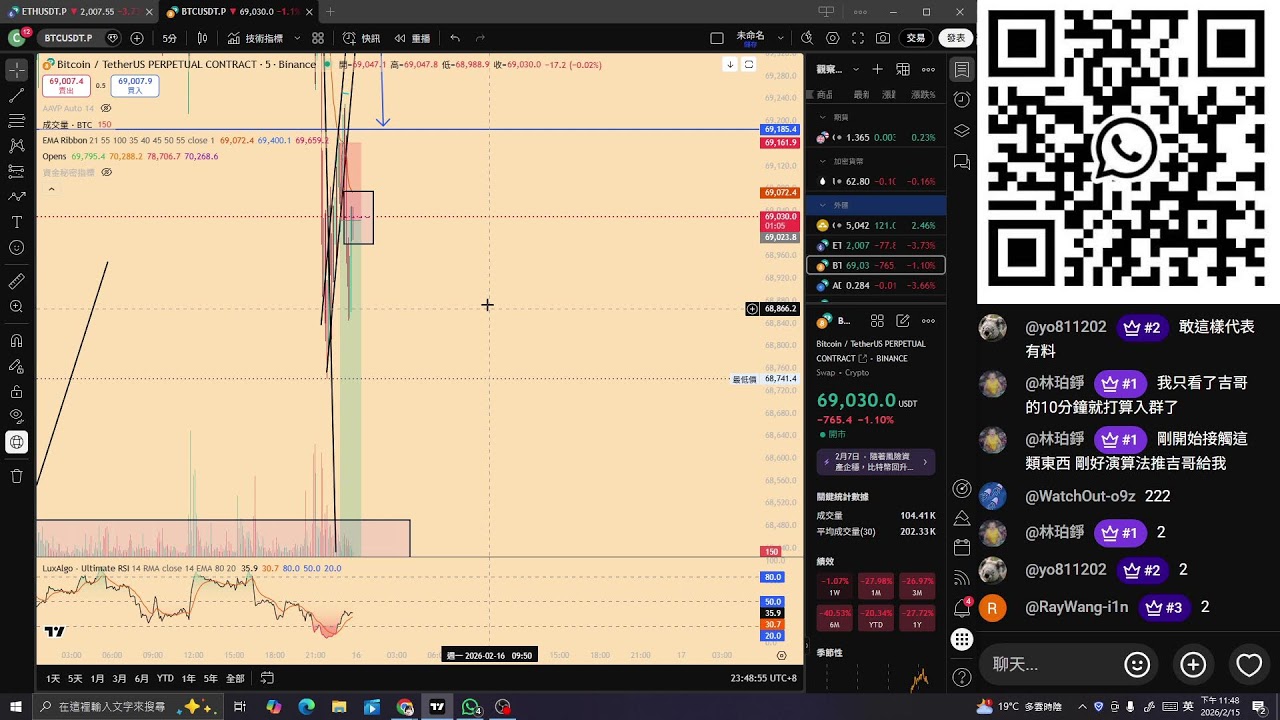The image size is (1280, 720).
Task: Click the 69,007.9 買入 buy button
Action: coord(135,85)
